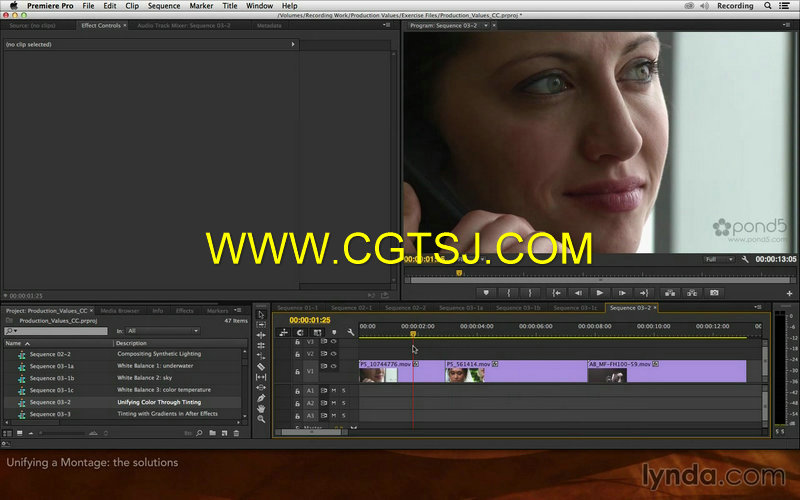Open the Marker menu

pos(201,6)
